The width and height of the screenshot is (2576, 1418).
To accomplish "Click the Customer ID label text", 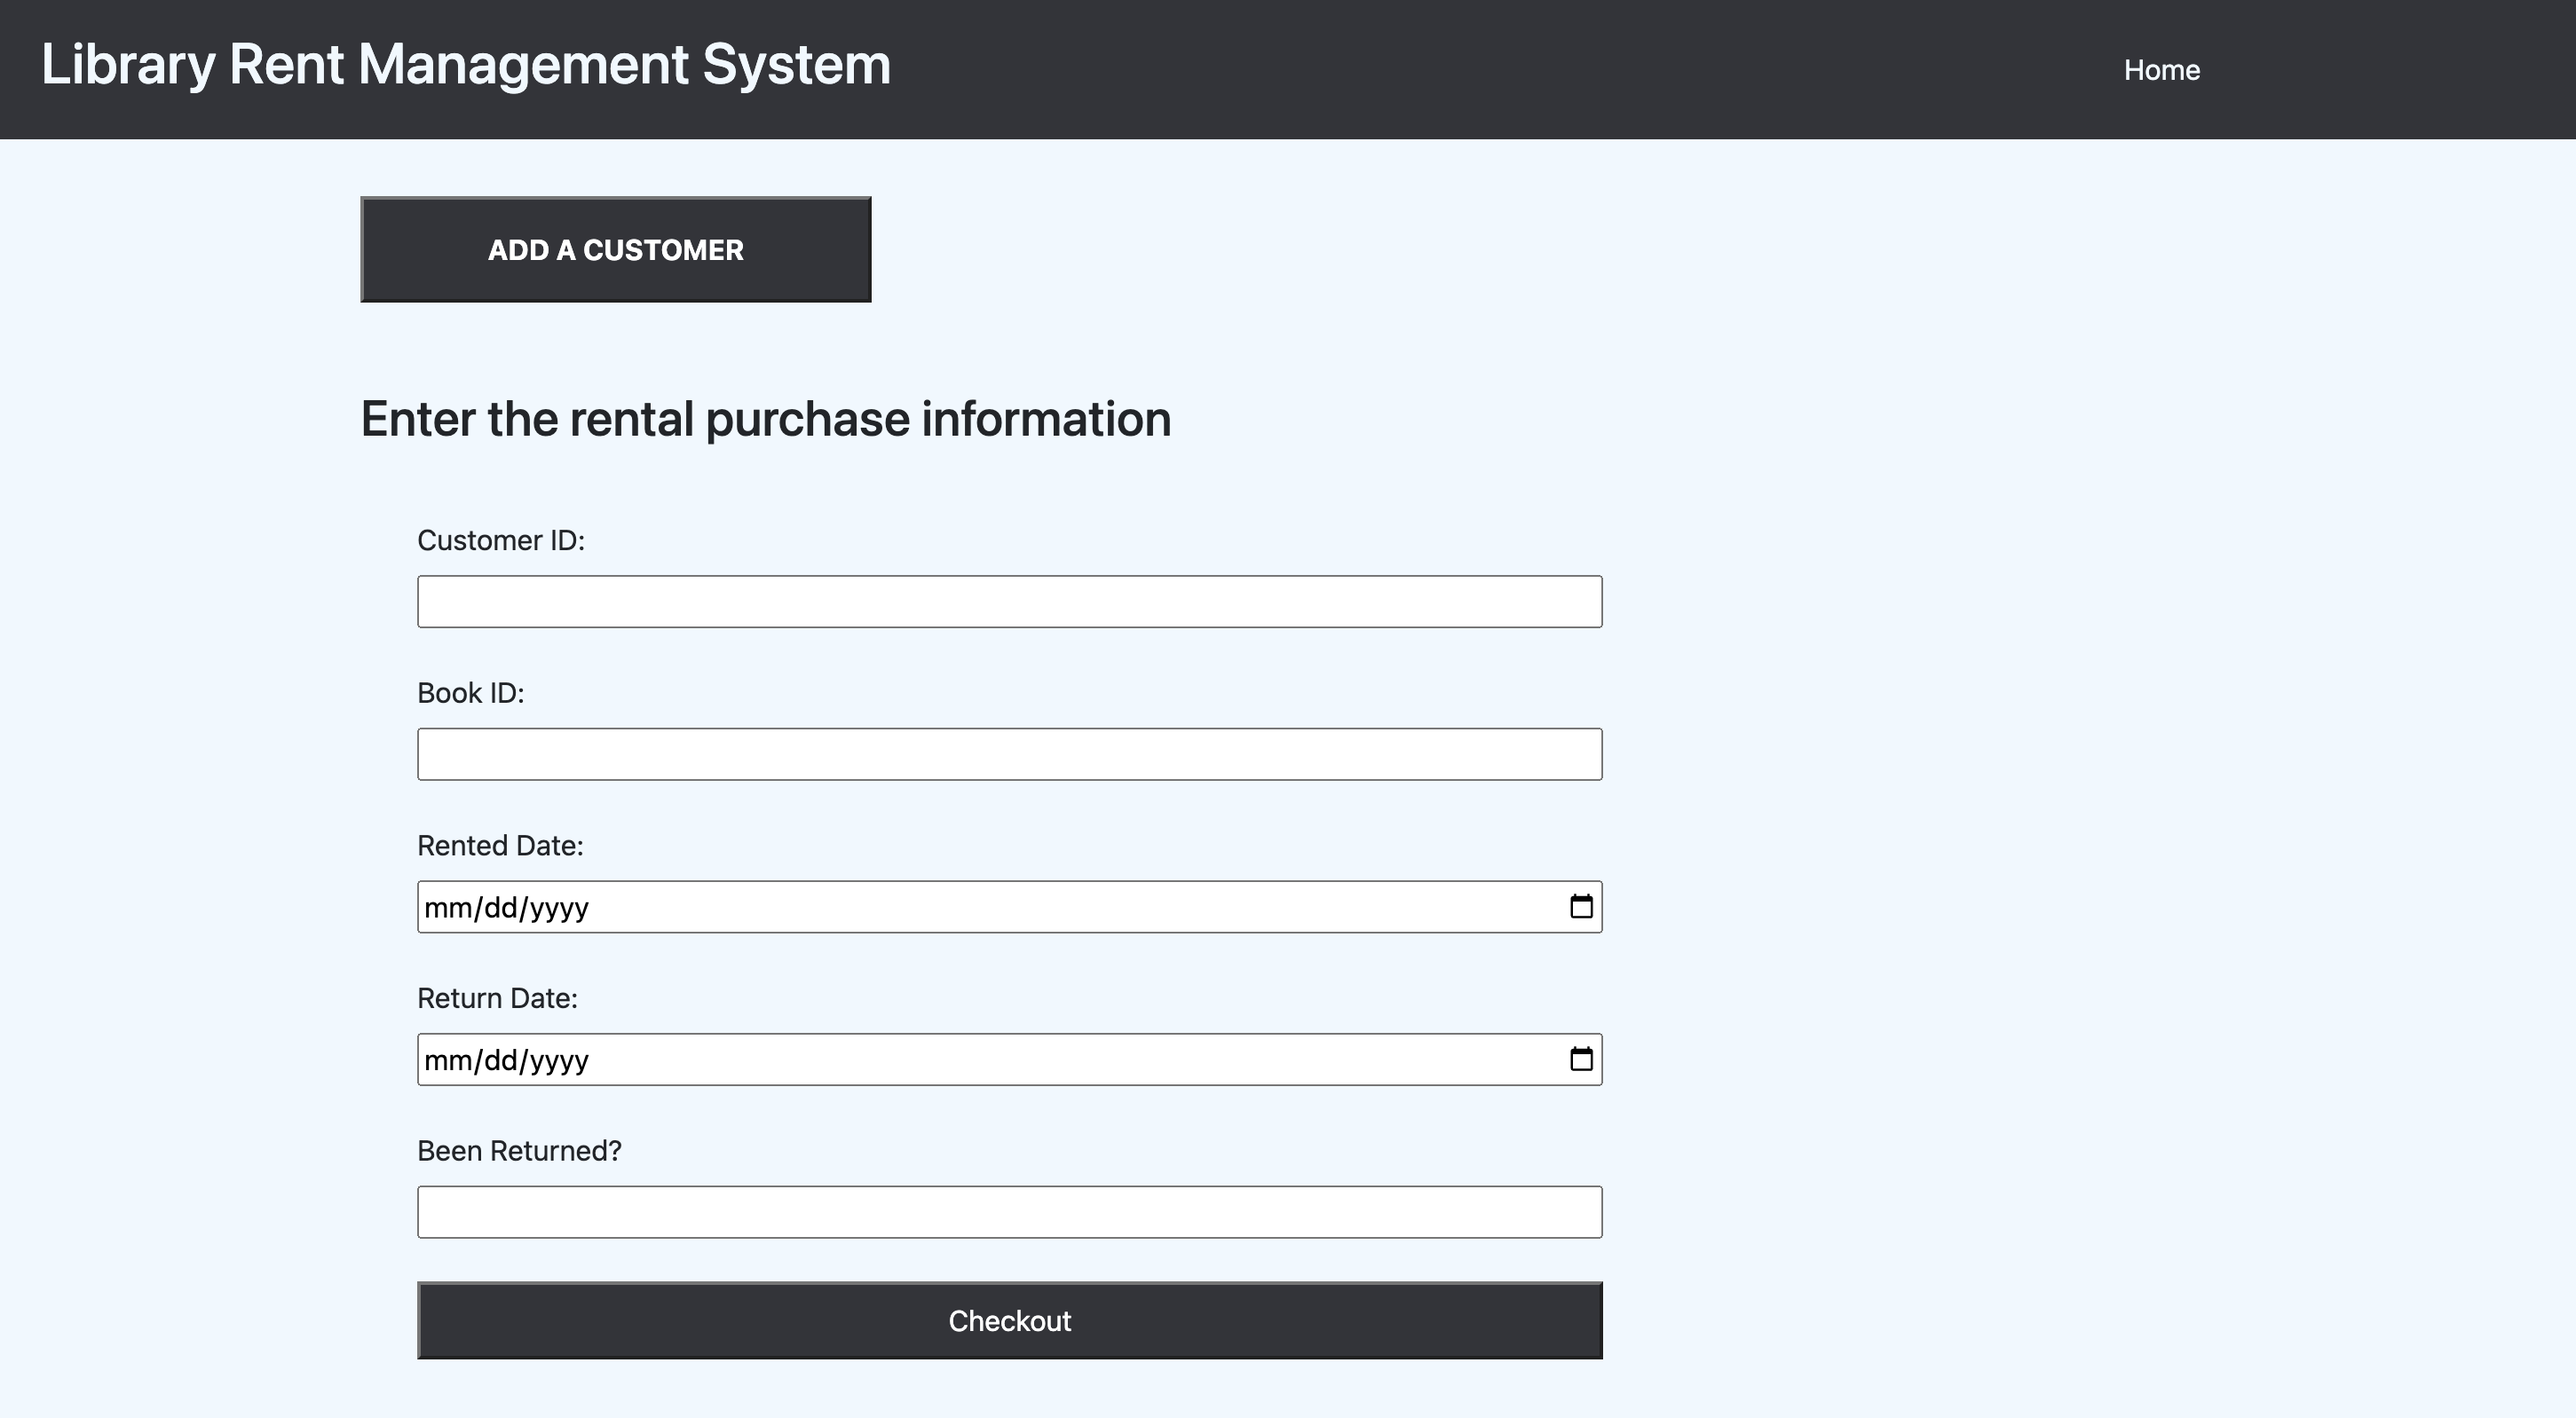I will pos(500,540).
